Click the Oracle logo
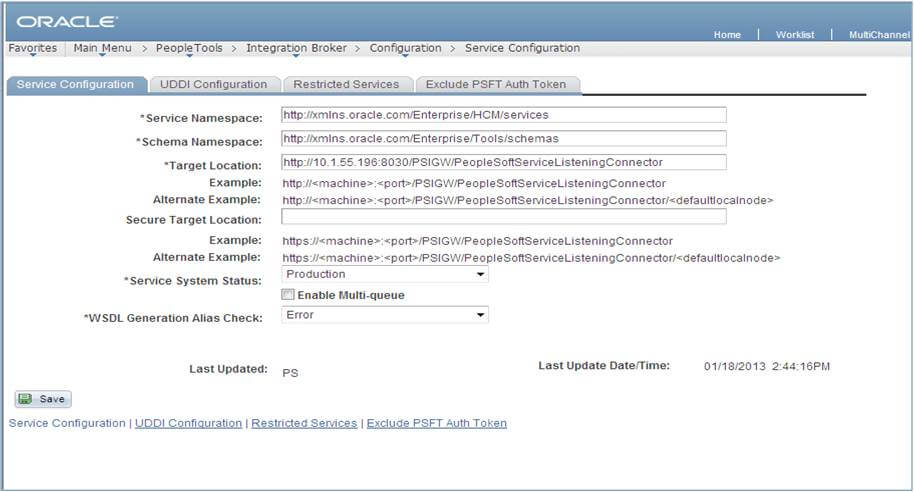This screenshot has height=492, width=914. click(67, 22)
